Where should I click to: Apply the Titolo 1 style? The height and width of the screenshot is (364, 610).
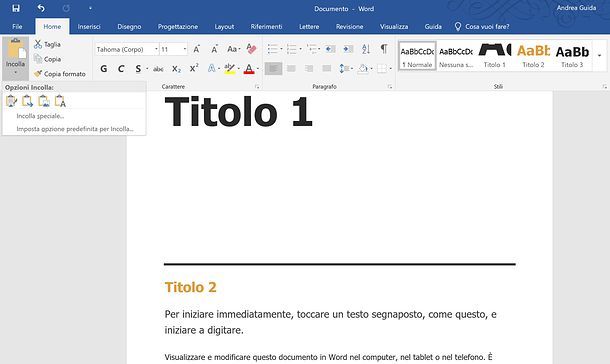[x=495, y=56]
